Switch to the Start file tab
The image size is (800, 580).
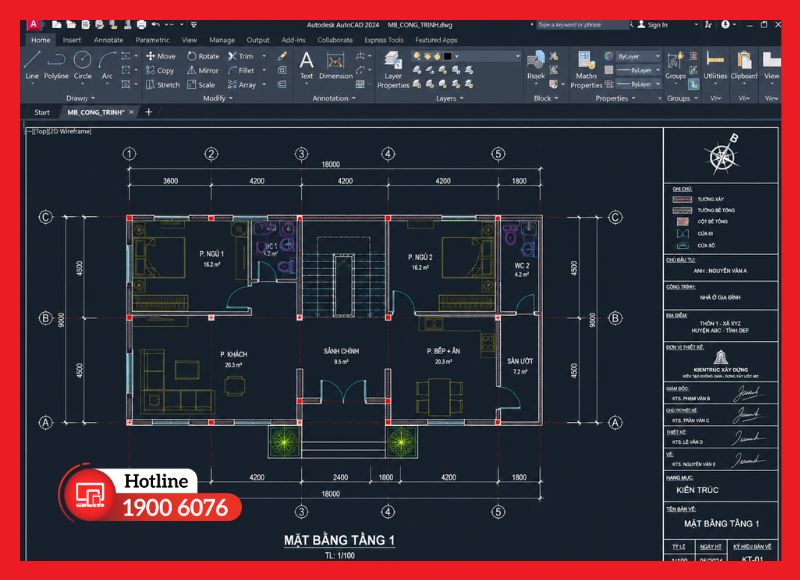pyautogui.click(x=42, y=112)
